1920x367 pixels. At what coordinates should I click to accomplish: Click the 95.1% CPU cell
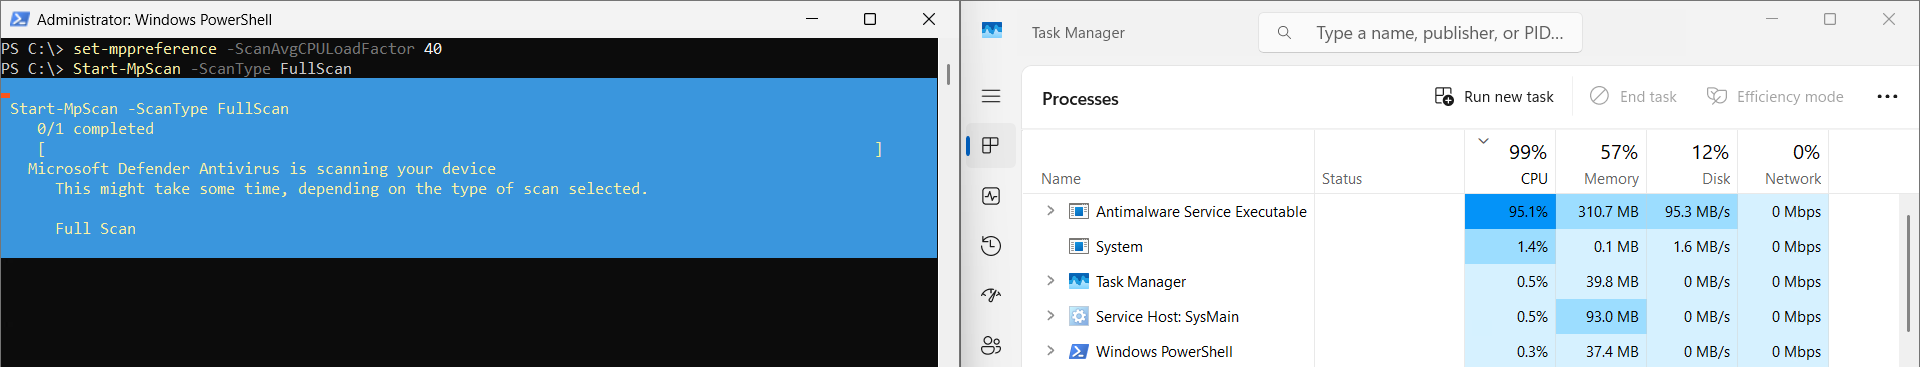(x=1510, y=212)
